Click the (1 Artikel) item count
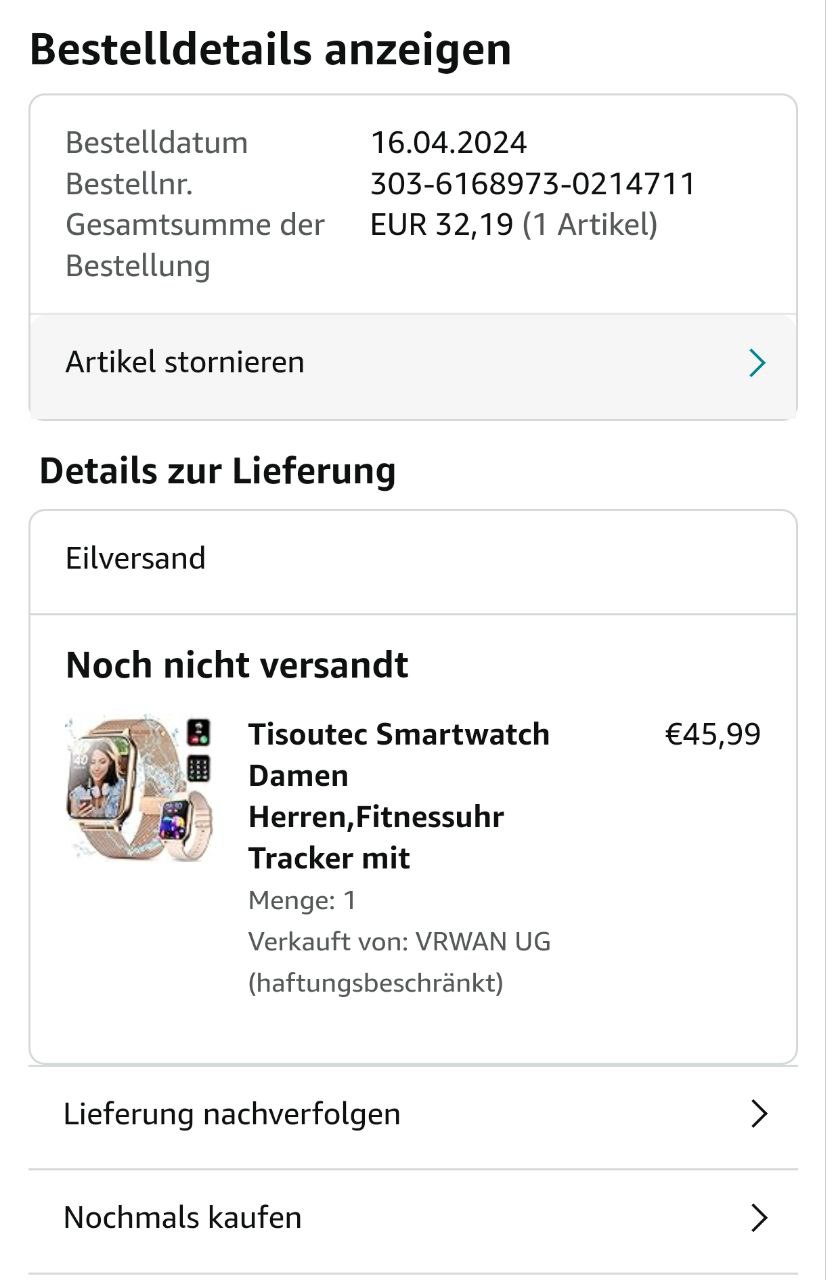This screenshot has width=826, height=1280. 590,225
